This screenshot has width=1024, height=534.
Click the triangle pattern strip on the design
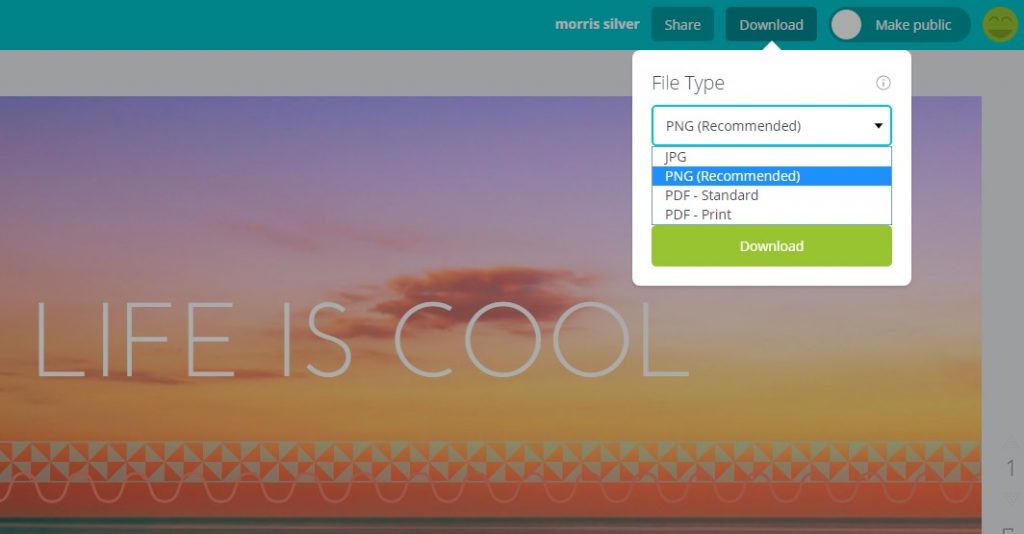point(490,462)
